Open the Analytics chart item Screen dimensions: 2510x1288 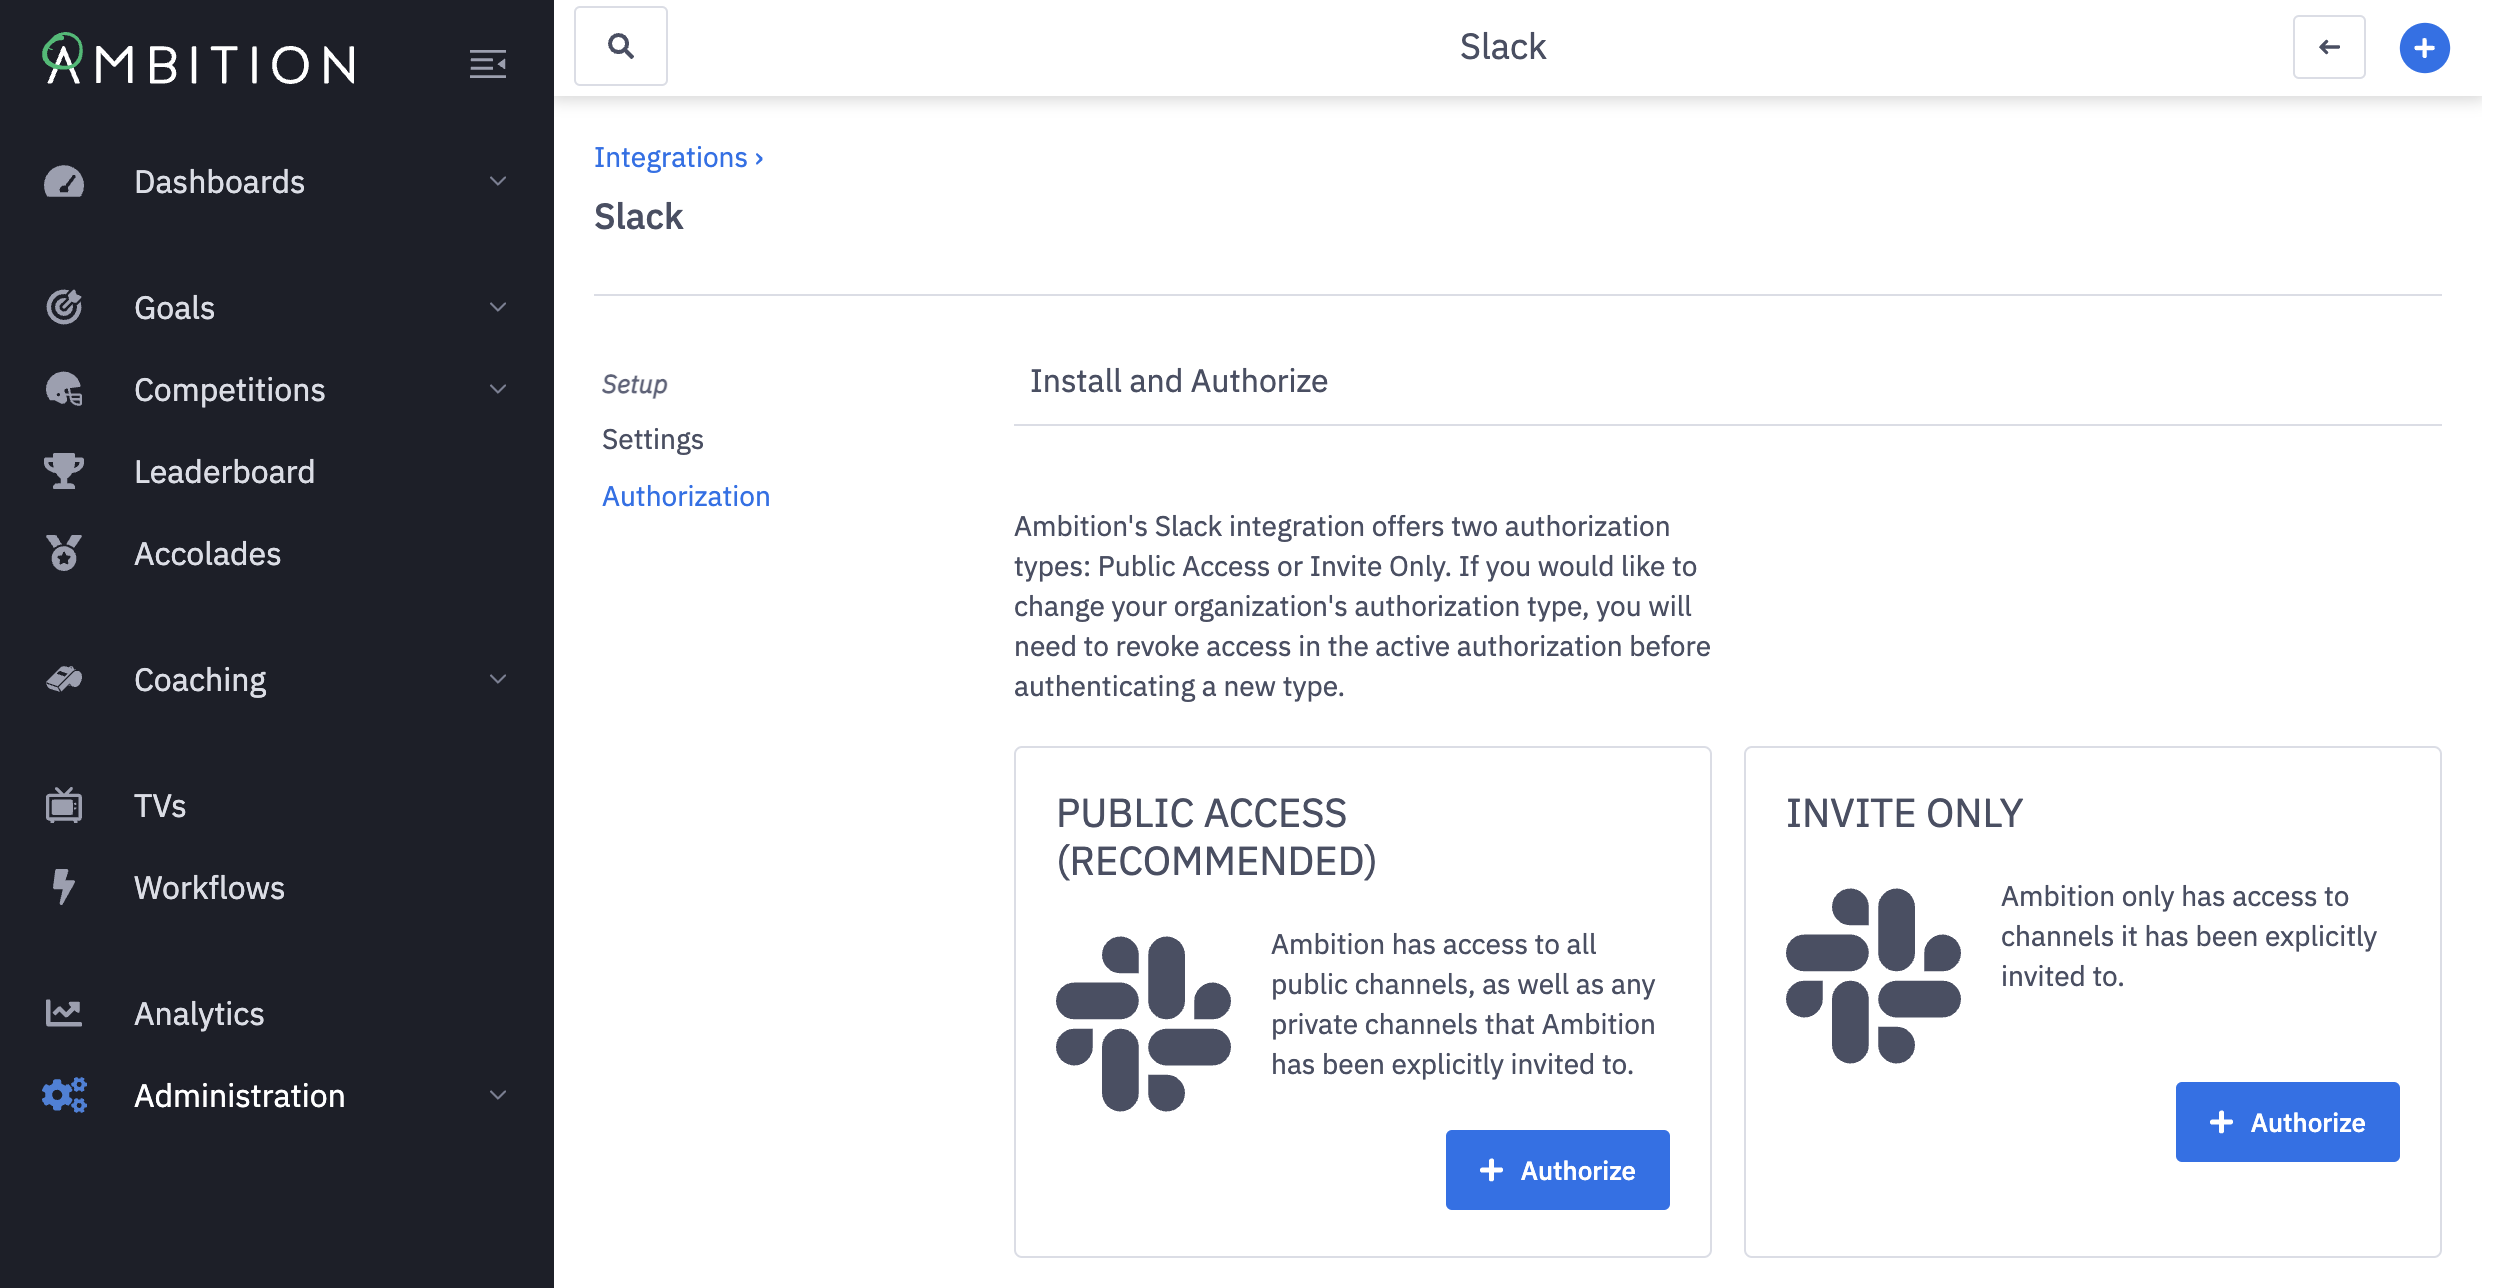pos(199,1014)
